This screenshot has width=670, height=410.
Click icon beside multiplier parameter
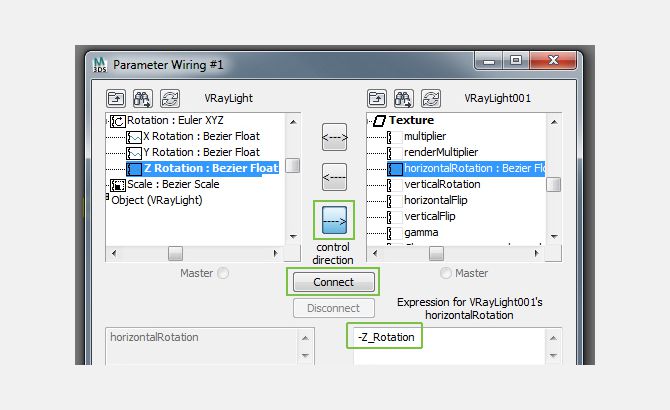click(x=395, y=137)
